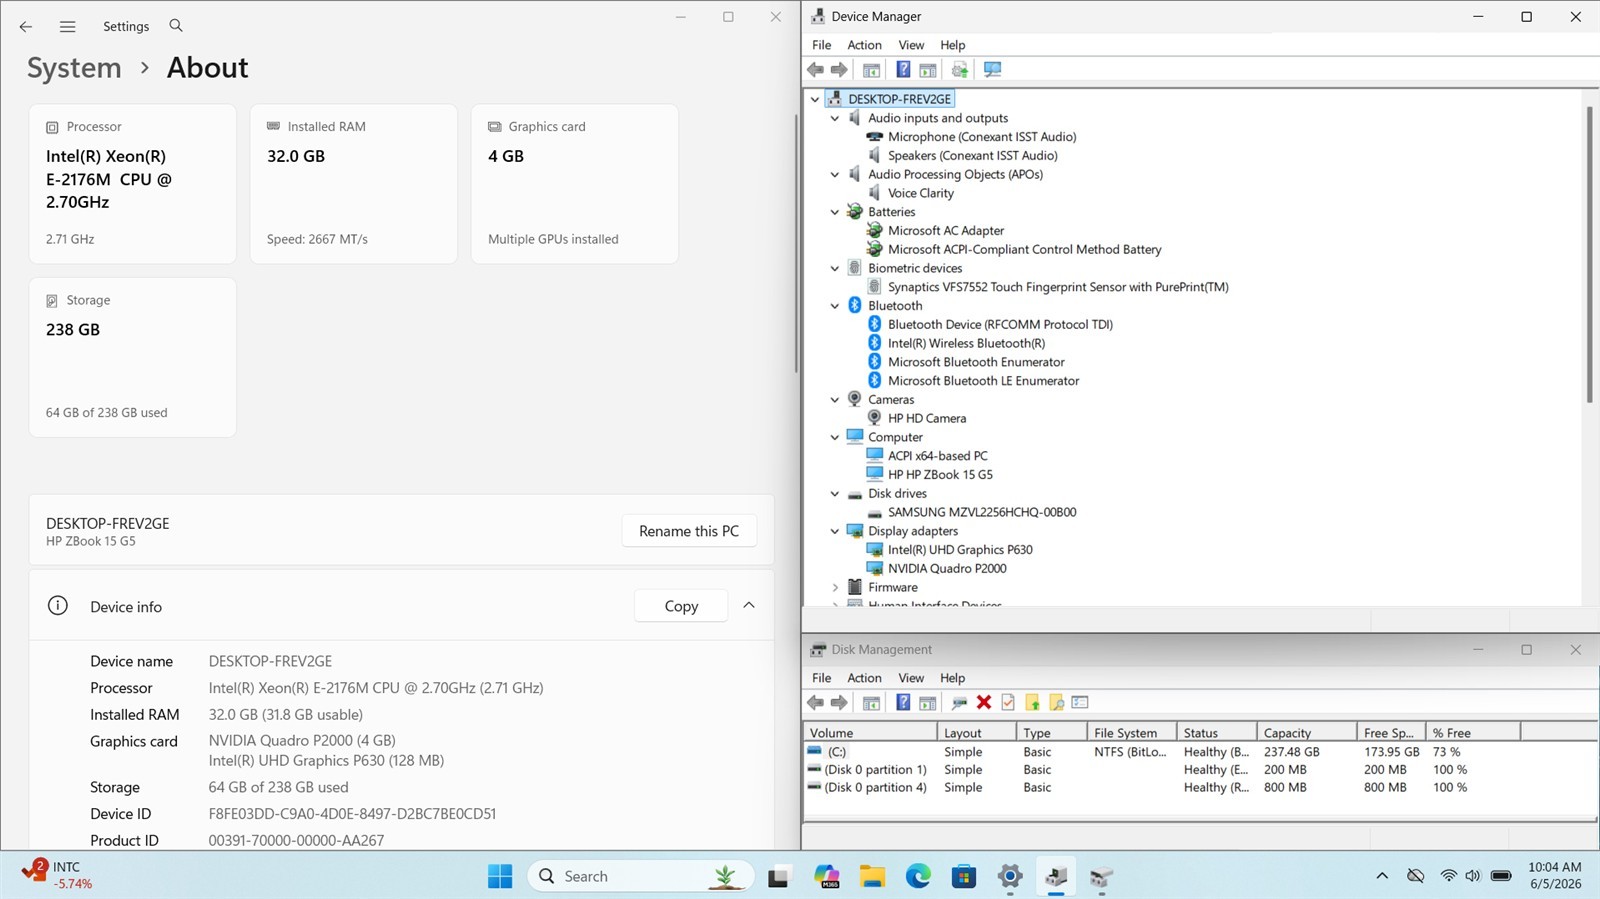Collapse the Display adapters node in Device Manager
The width and height of the screenshot is (1600, 899).
835,531
